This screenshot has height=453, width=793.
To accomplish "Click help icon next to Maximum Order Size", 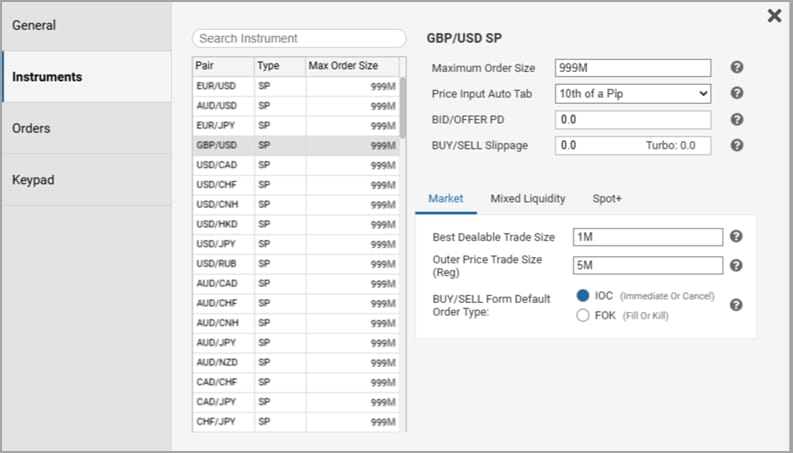I will pyautogui.click(x=737, y=67).
